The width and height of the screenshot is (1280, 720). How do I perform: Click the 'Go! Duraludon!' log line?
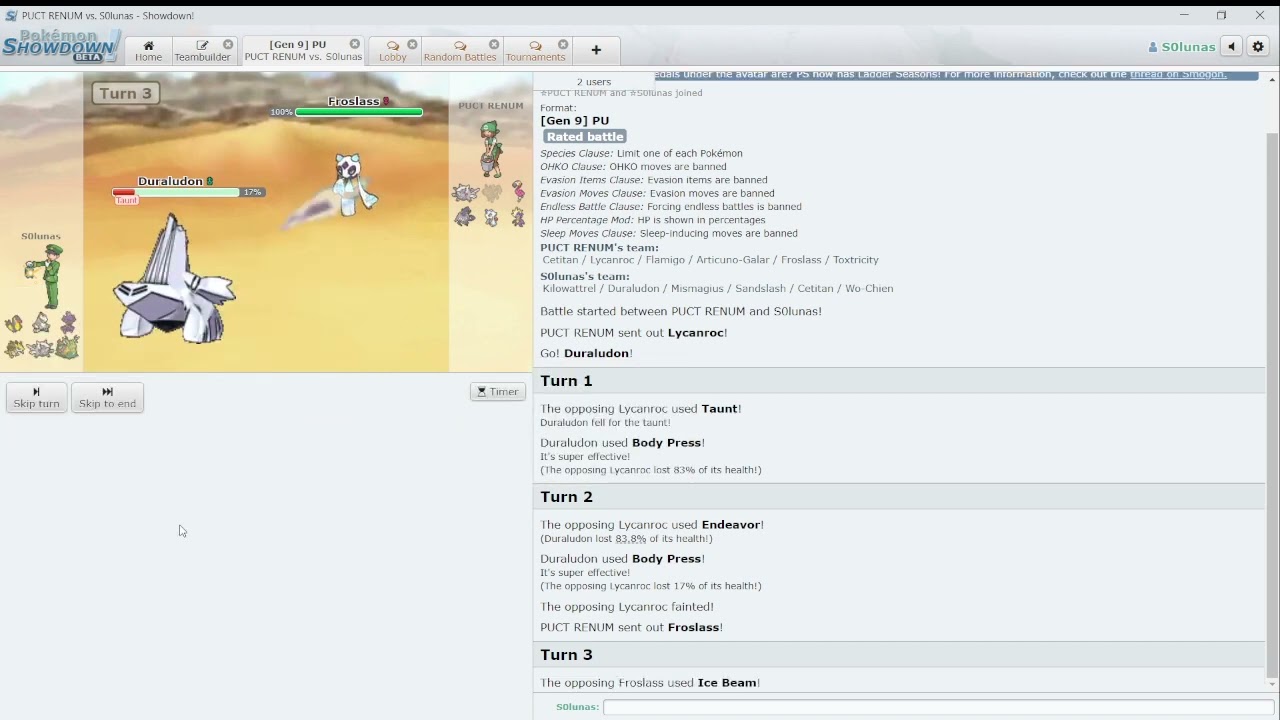point(586,354)
